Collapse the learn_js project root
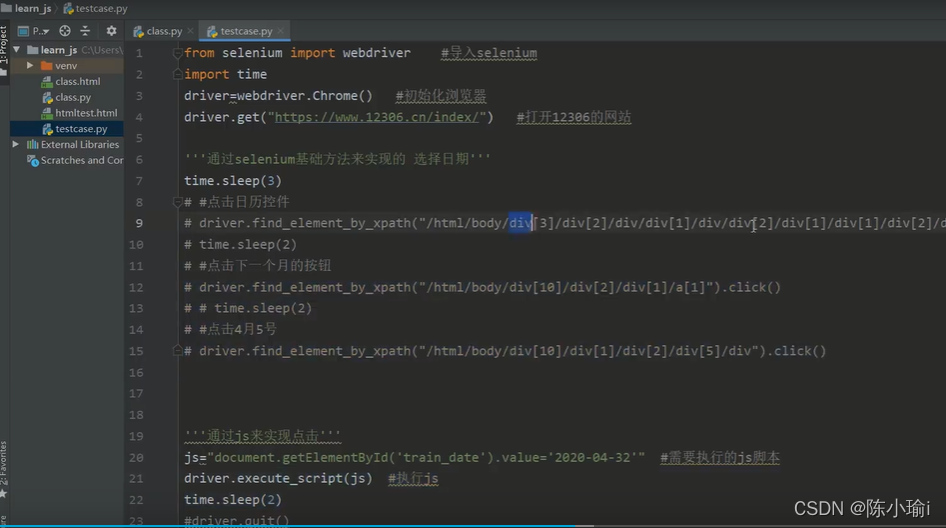Viewport: 946px width, 528px height. coord(17,49)
